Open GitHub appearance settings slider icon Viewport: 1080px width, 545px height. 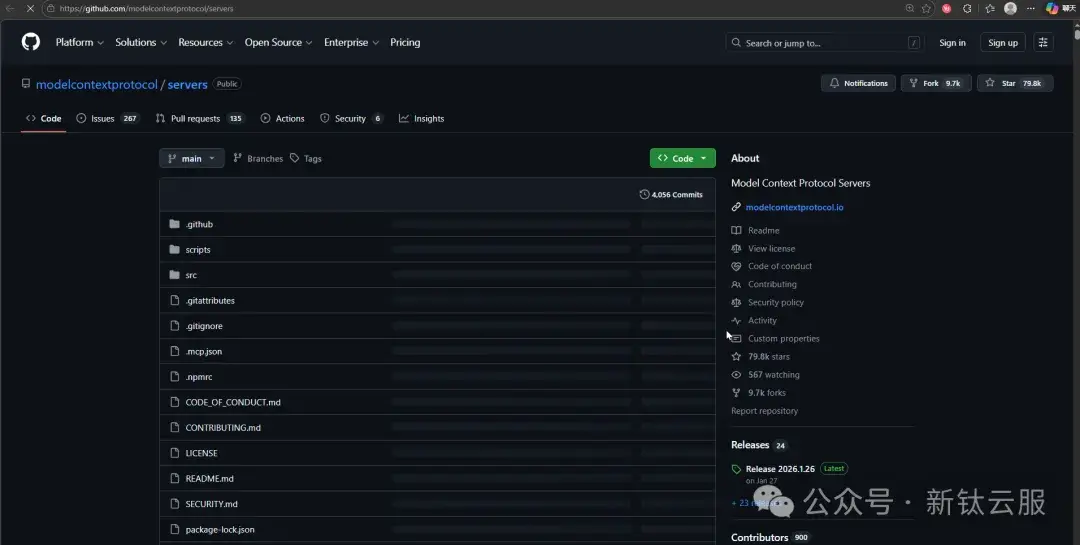click(1043, 43)
